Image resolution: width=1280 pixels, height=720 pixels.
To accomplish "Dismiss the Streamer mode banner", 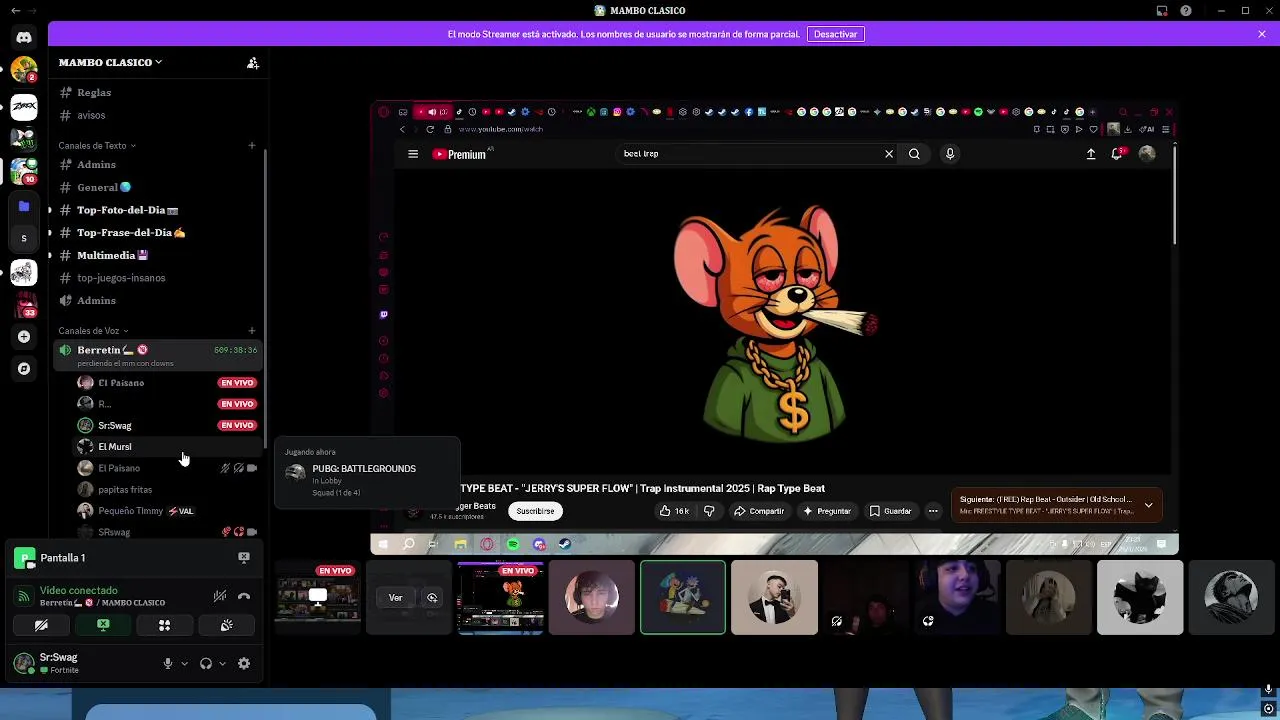I will point(1262,34).
